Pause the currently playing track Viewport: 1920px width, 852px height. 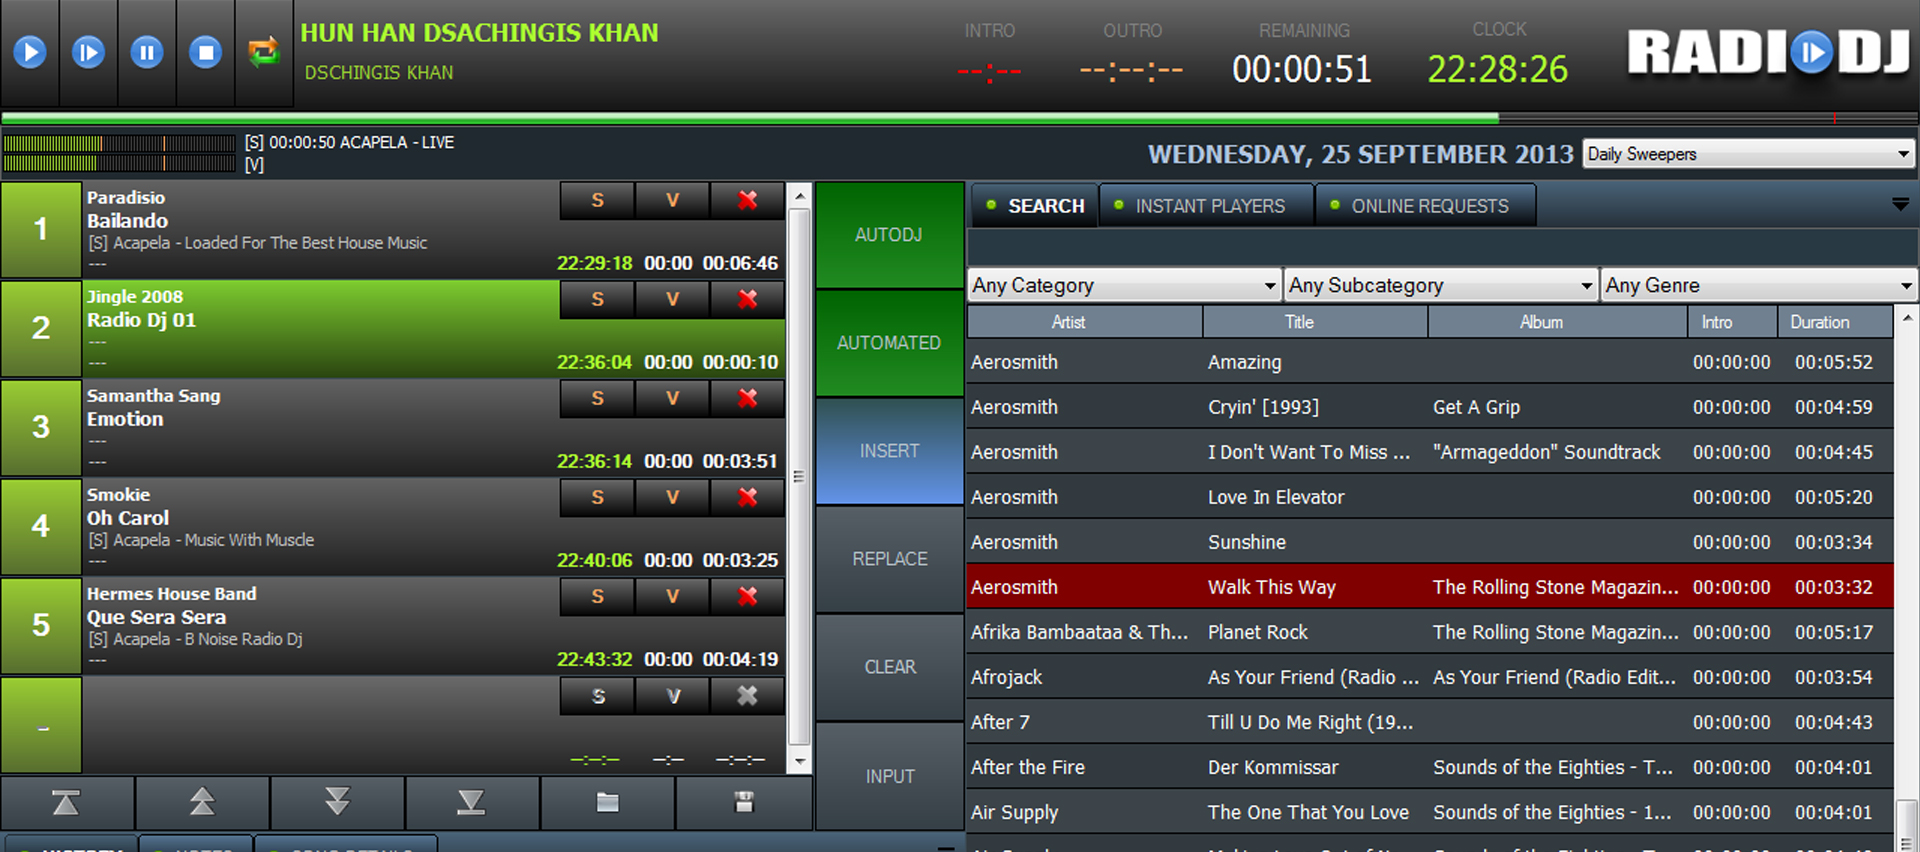[x=147, y=52]
